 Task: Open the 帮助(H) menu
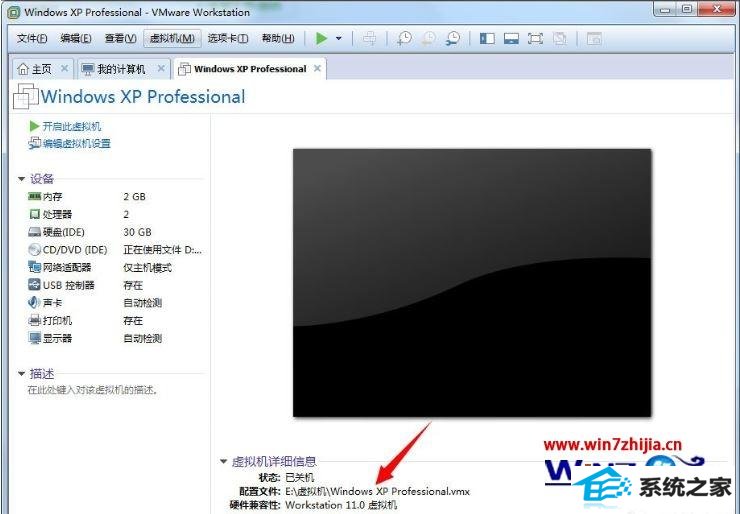pyautogui.click(x=278, y=38)
